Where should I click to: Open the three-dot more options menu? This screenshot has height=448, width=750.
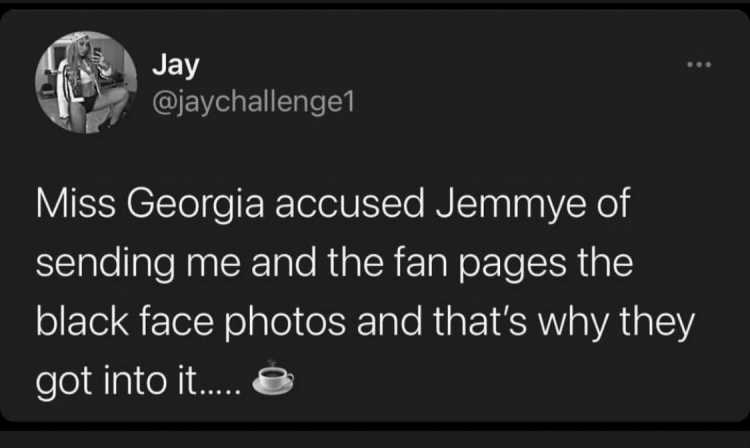tap(699, 64)
